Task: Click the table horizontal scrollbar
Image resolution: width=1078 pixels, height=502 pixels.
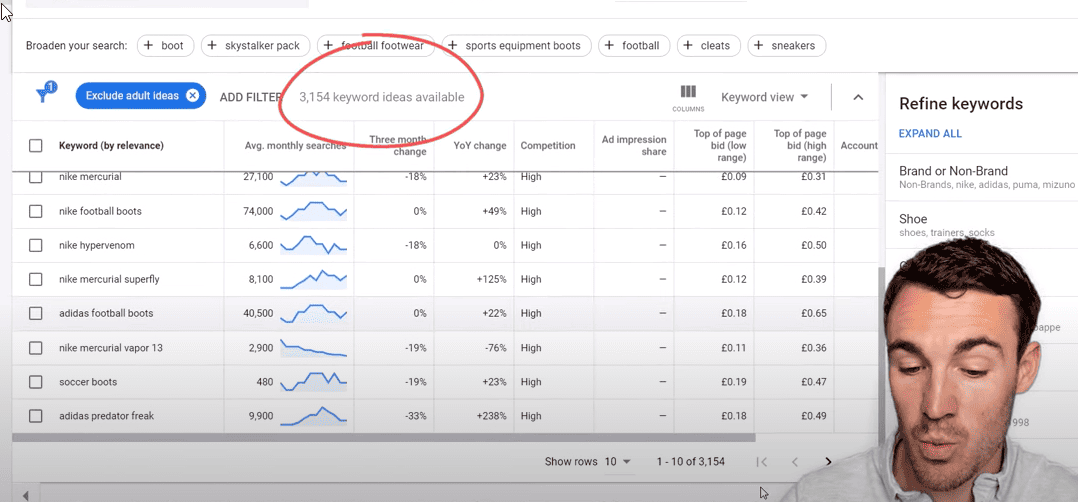Action: coord(384,437)
